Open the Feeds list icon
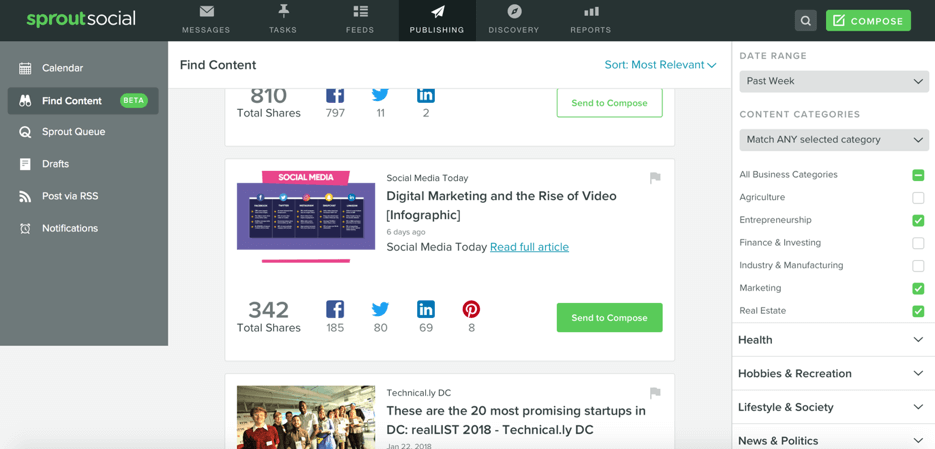Screen dimensions: 935x449 tap(360, 11)
